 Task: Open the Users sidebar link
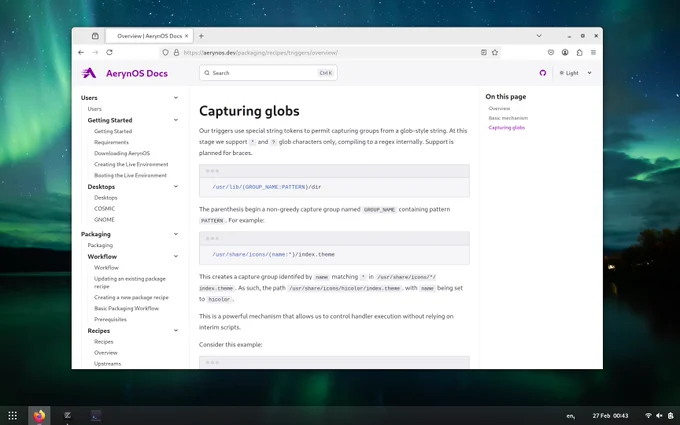tap(95, 109)
